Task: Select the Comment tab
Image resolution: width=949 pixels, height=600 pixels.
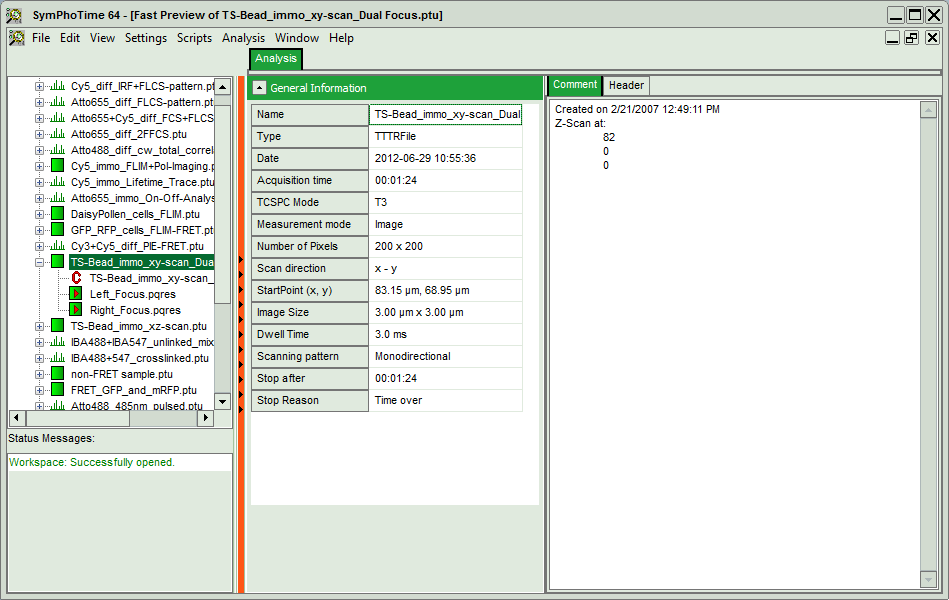Action: 575,86
